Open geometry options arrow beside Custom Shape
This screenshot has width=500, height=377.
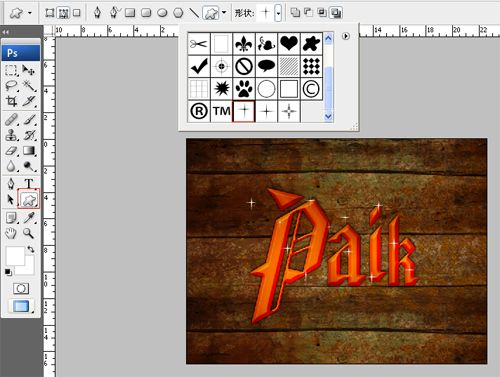pyautogui.click(x=224, y=13)
